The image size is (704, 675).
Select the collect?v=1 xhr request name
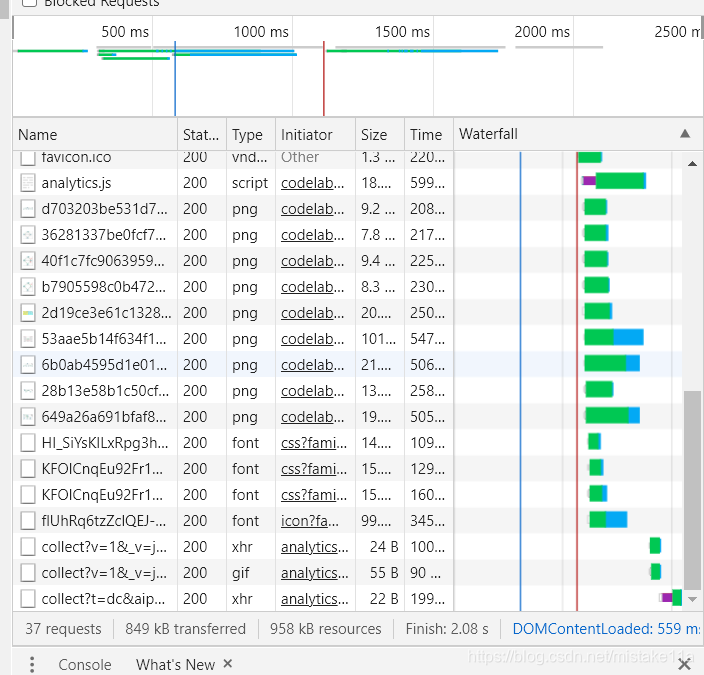coord(104,547)
